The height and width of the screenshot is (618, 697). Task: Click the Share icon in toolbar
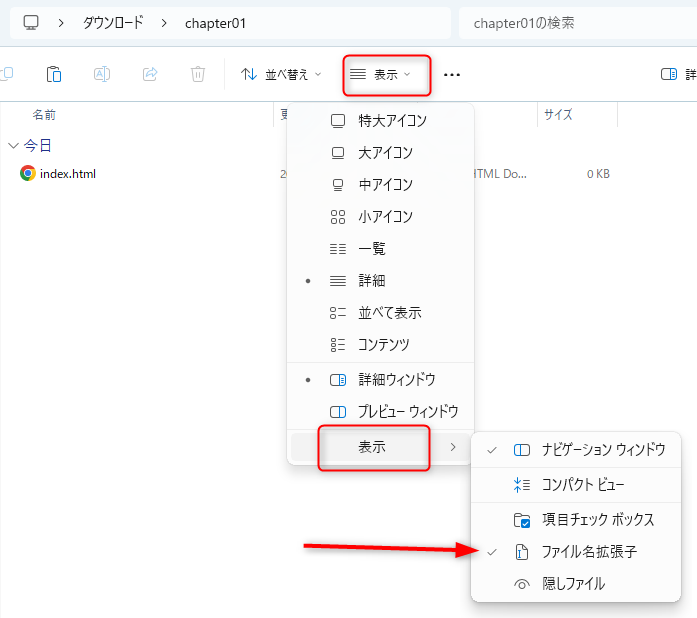click(x=150, y=74)
